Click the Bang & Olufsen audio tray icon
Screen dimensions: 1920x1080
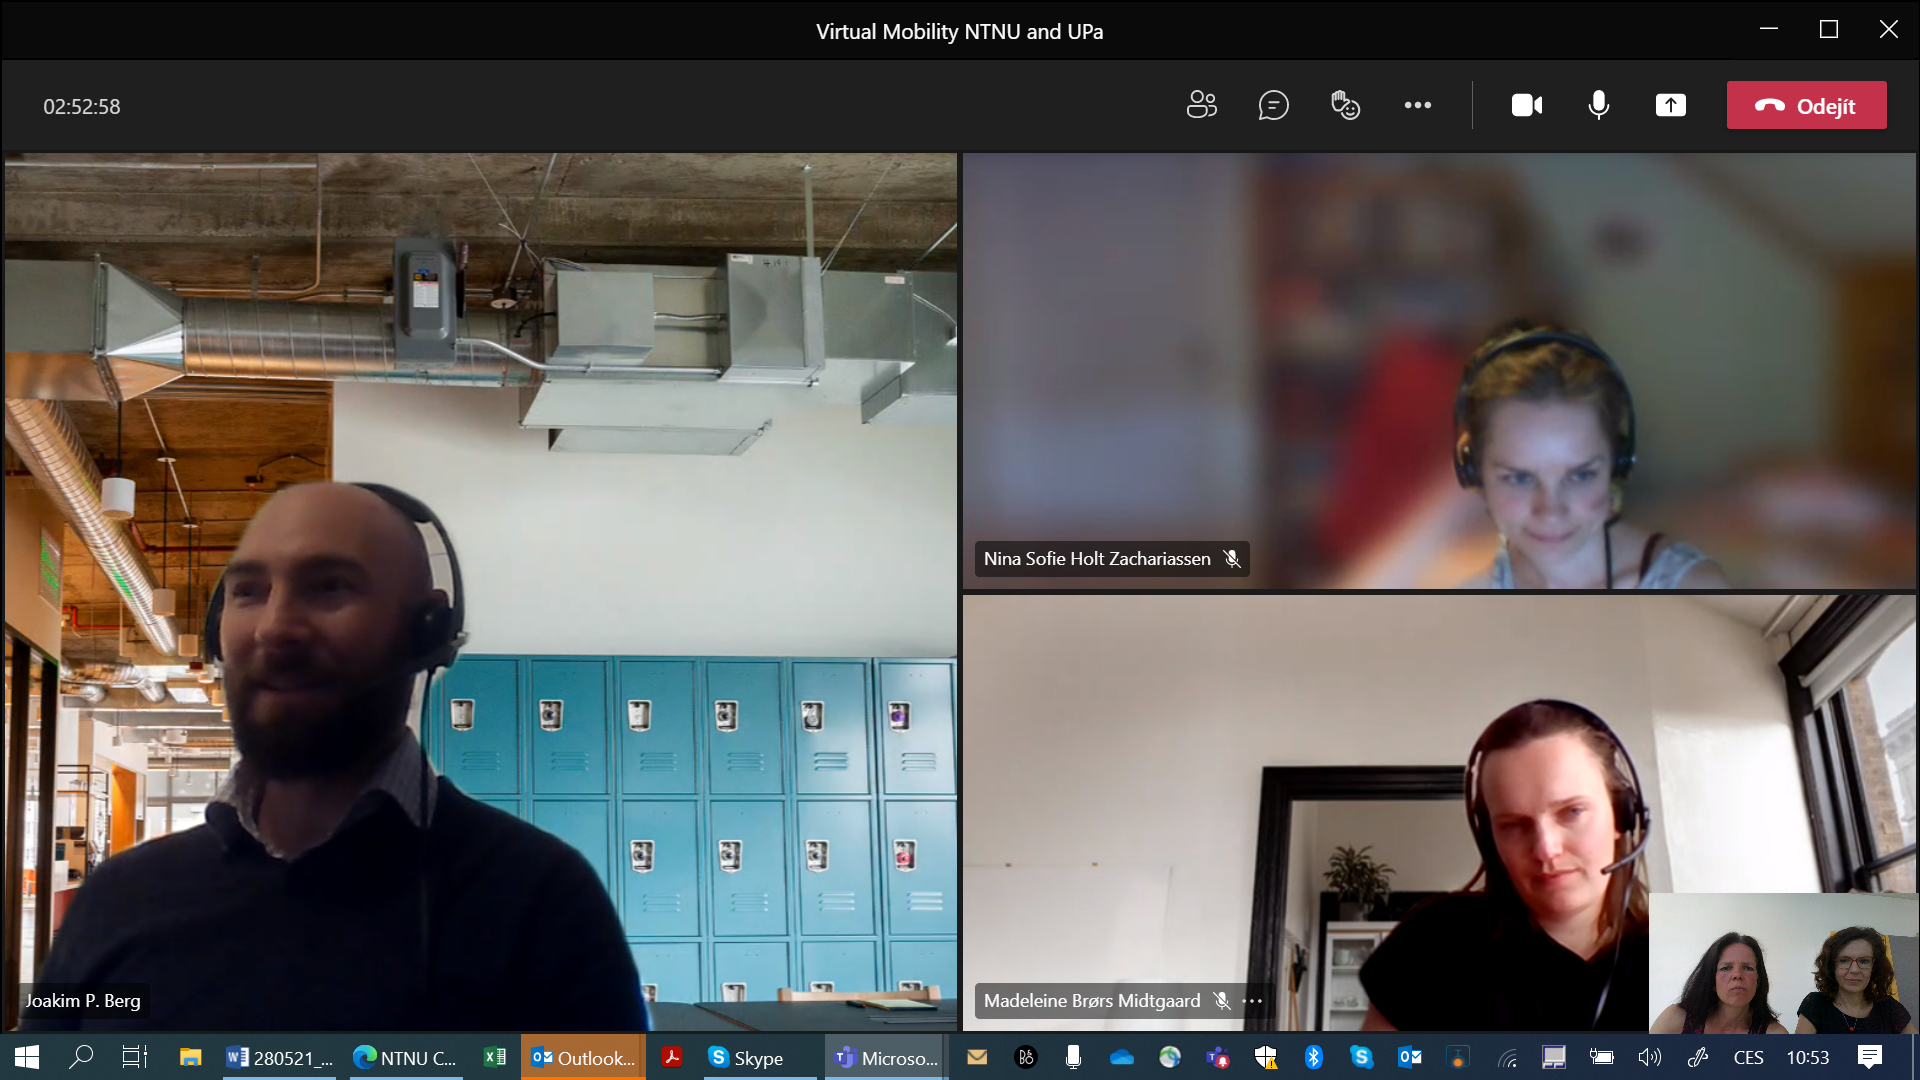click(1025, 1057)
